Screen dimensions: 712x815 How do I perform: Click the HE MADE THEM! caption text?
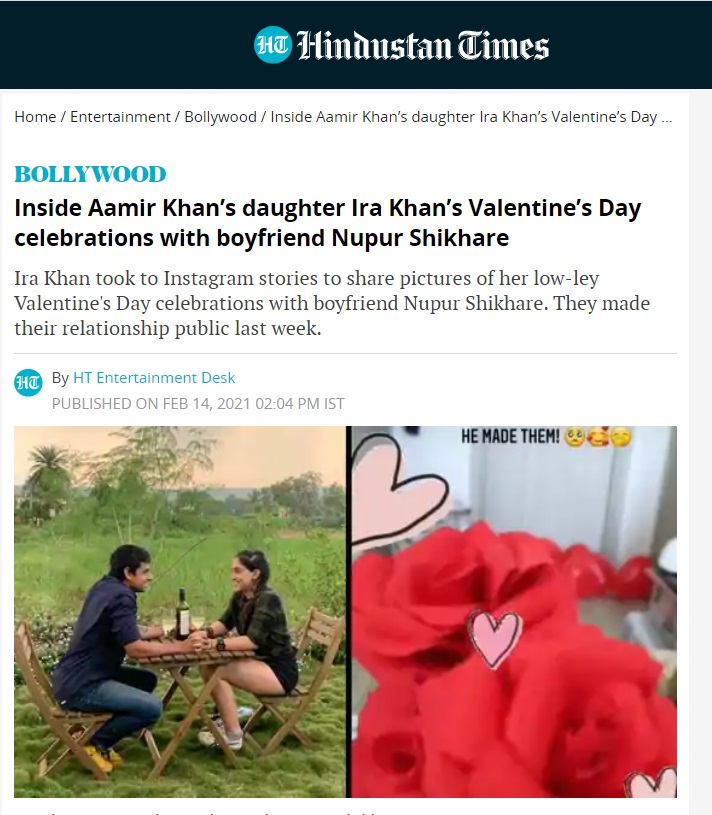tap(510, 436)
